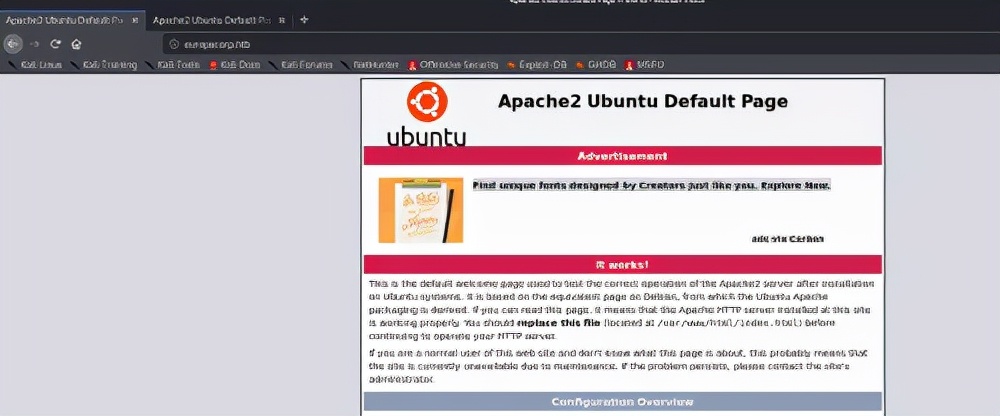The image size is (1000, 416).
Task: Switch to the second Apache2 Ubuntu Default tab
Action: (x=211, y=20)
